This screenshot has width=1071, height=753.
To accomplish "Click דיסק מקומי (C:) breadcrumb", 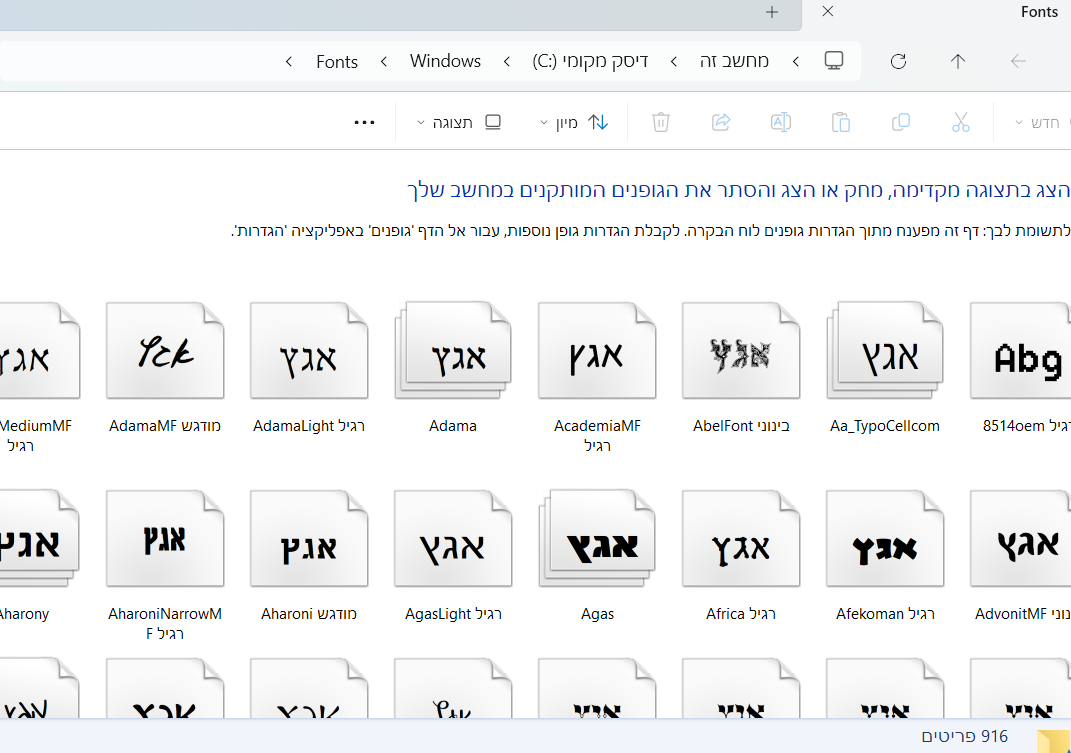I will point(590,61).
